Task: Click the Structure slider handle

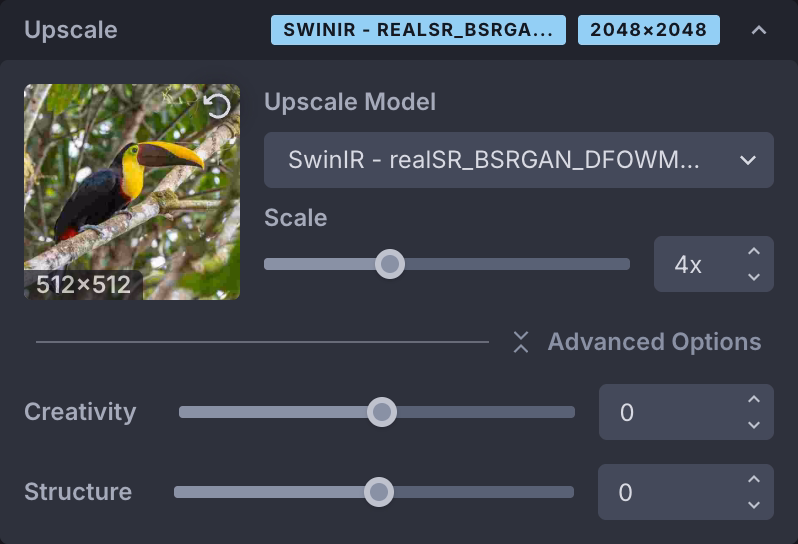Action: coord(378,492)
